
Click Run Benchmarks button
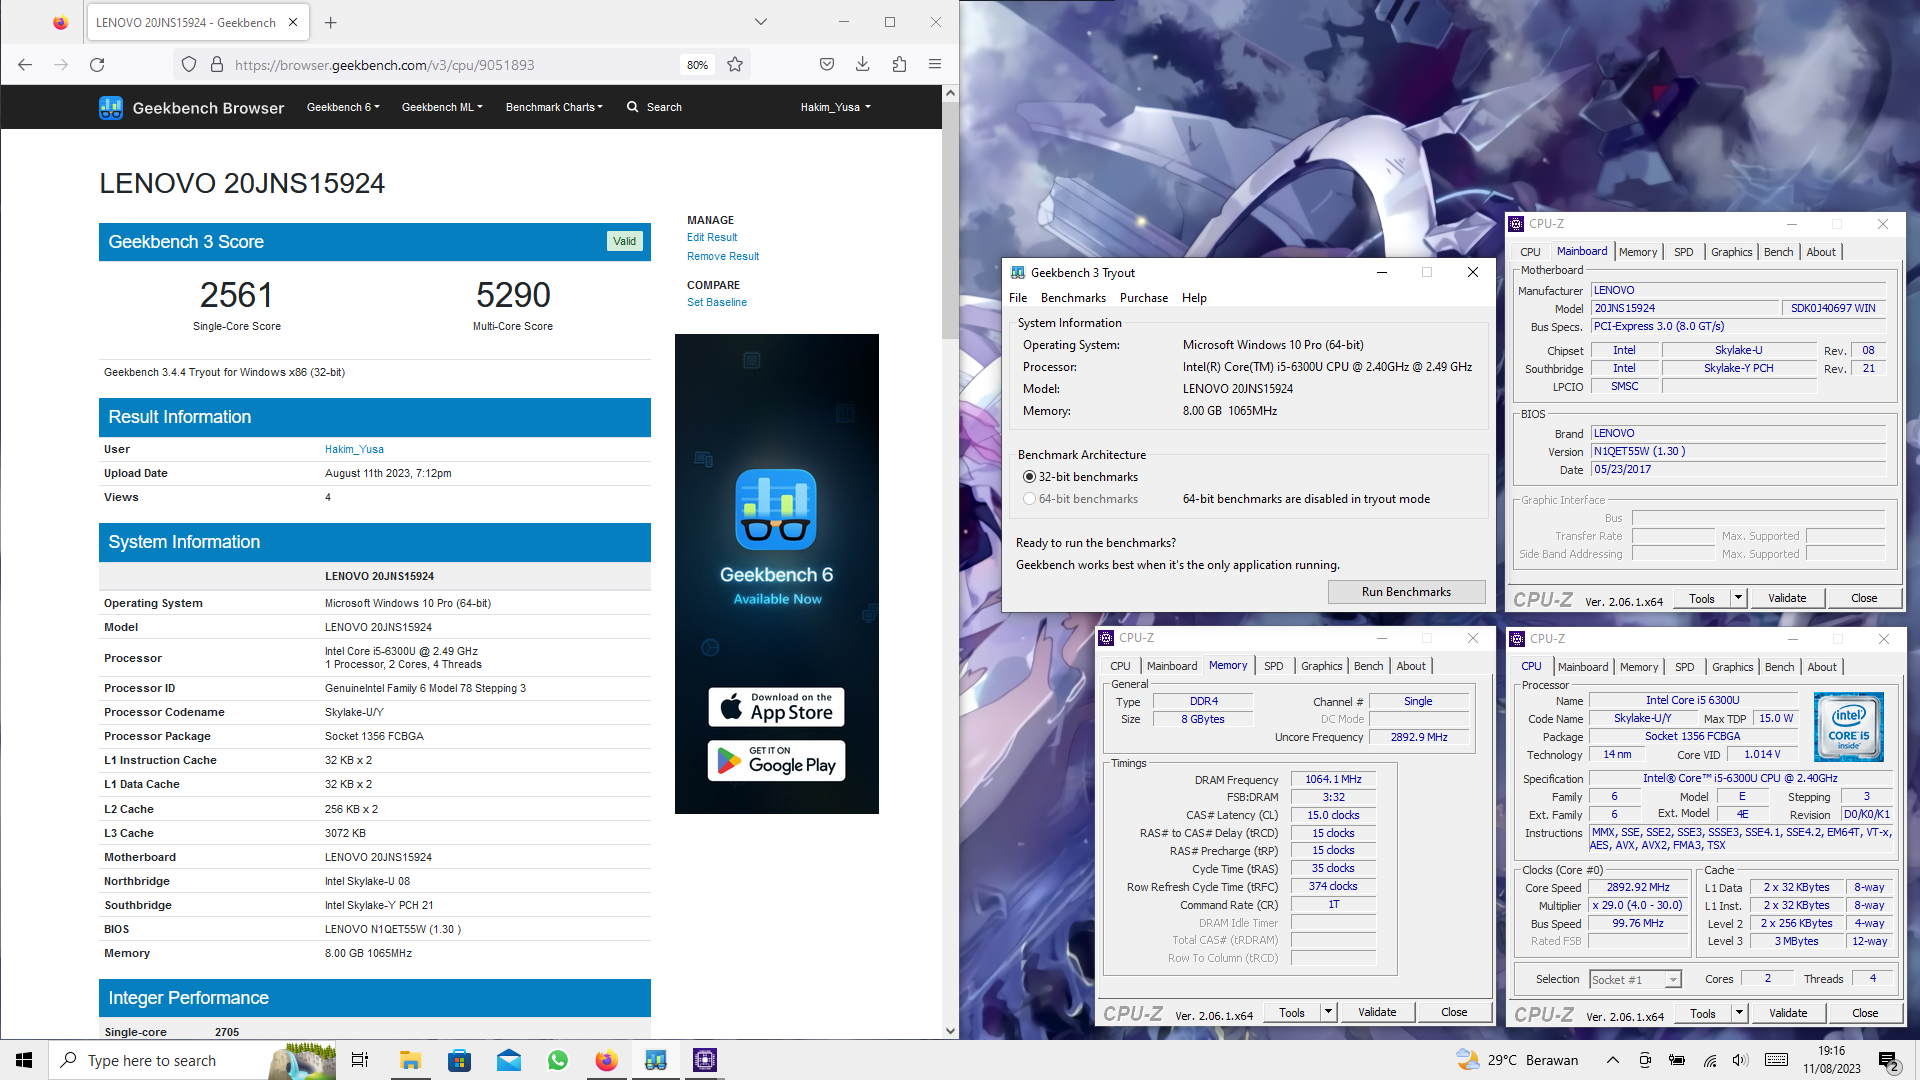pyautogui.click(x=1406, y=592)
